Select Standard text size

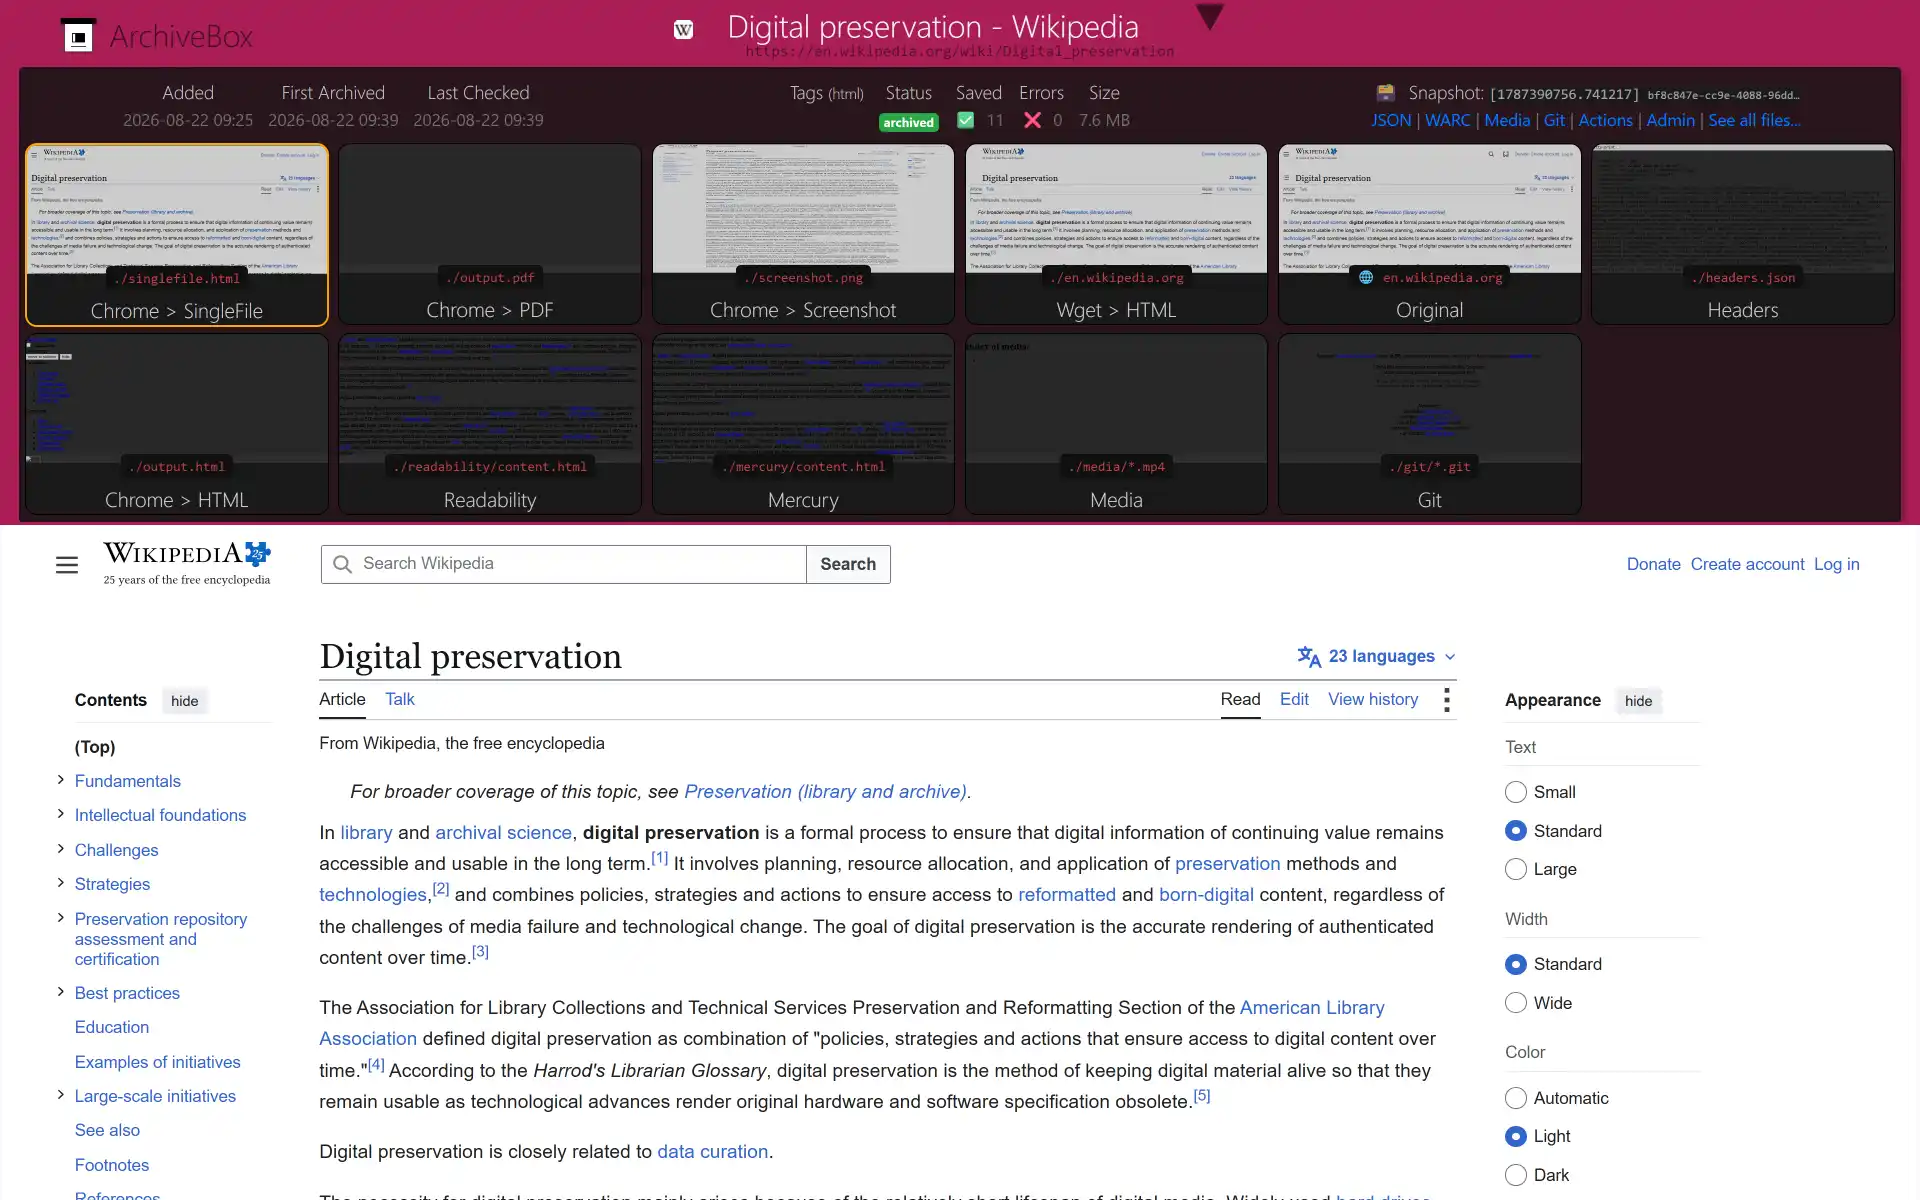pos(1516,831)
